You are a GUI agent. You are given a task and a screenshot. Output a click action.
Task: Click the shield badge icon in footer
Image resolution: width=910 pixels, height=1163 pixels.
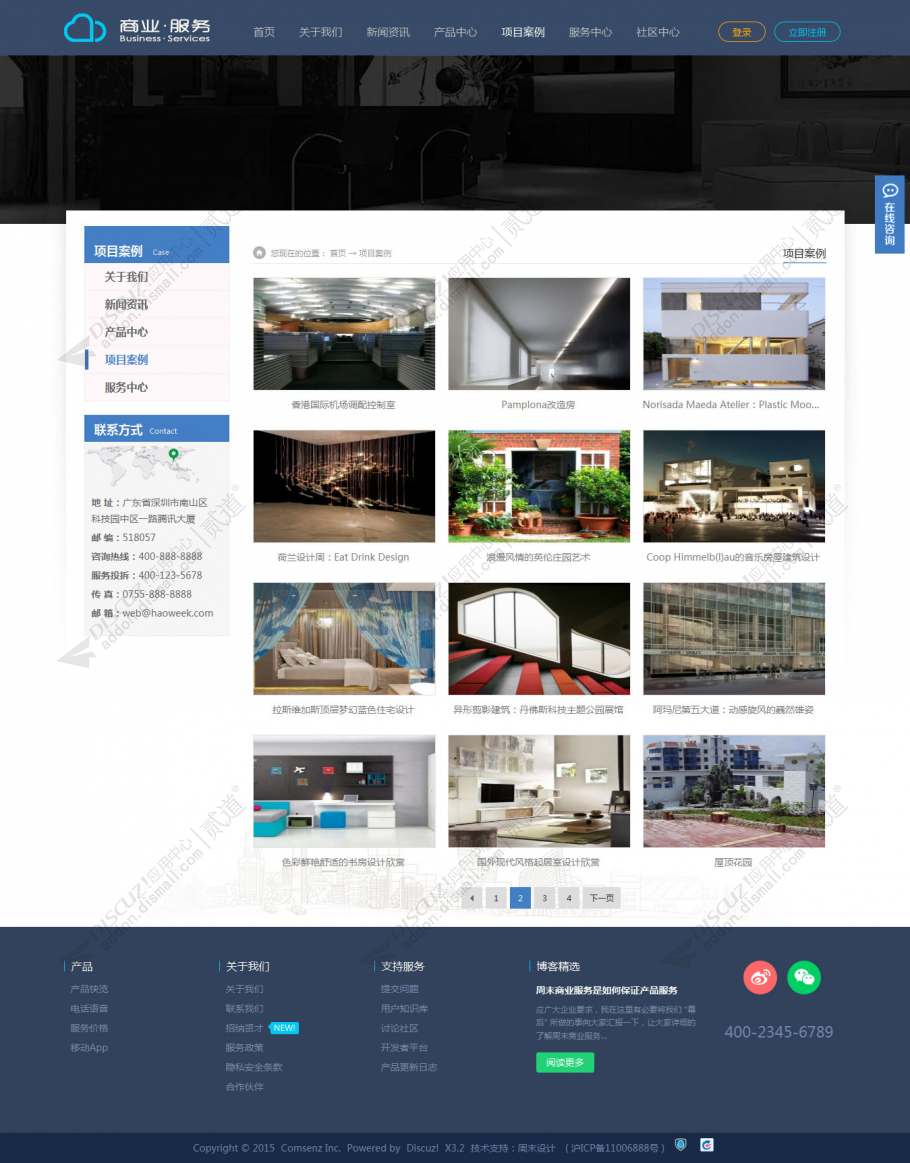680,1144
